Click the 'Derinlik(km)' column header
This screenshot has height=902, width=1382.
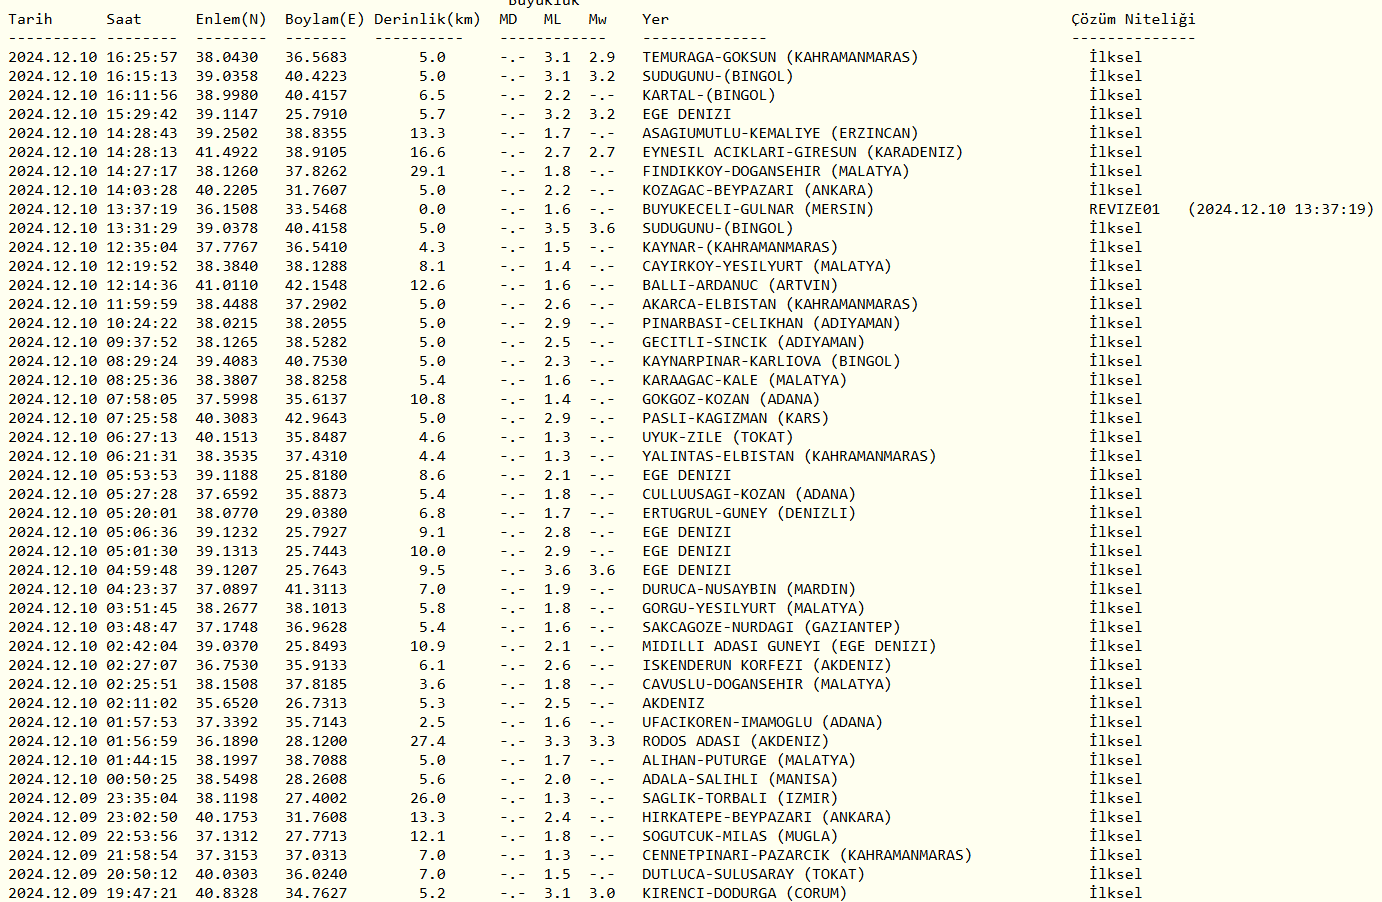(427, 19)
